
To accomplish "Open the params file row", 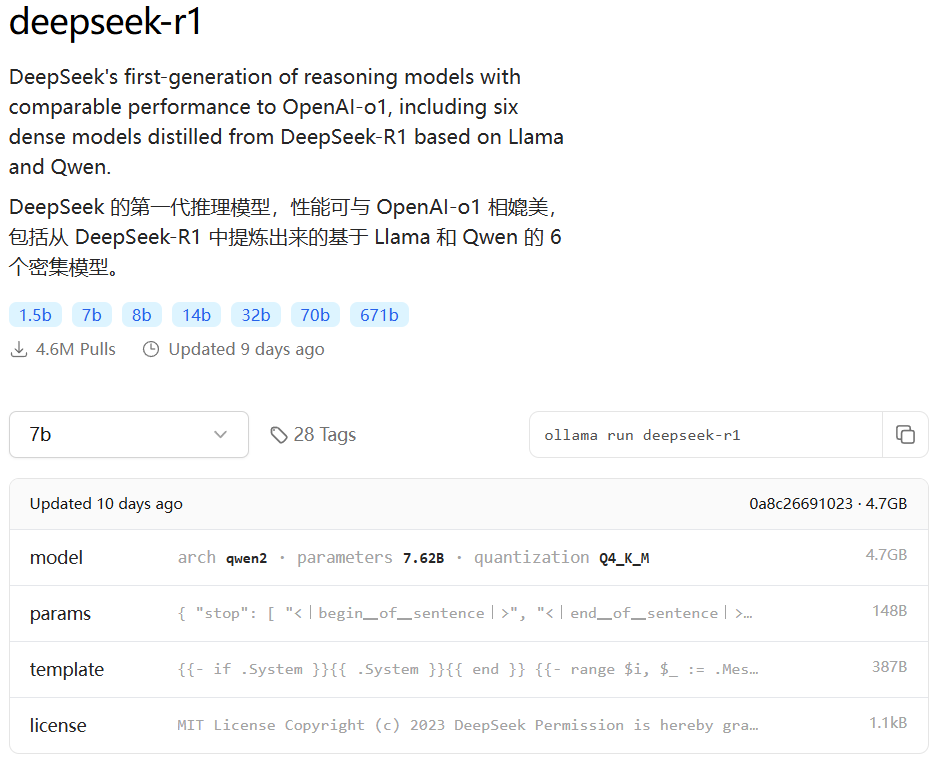I will 468,613.
